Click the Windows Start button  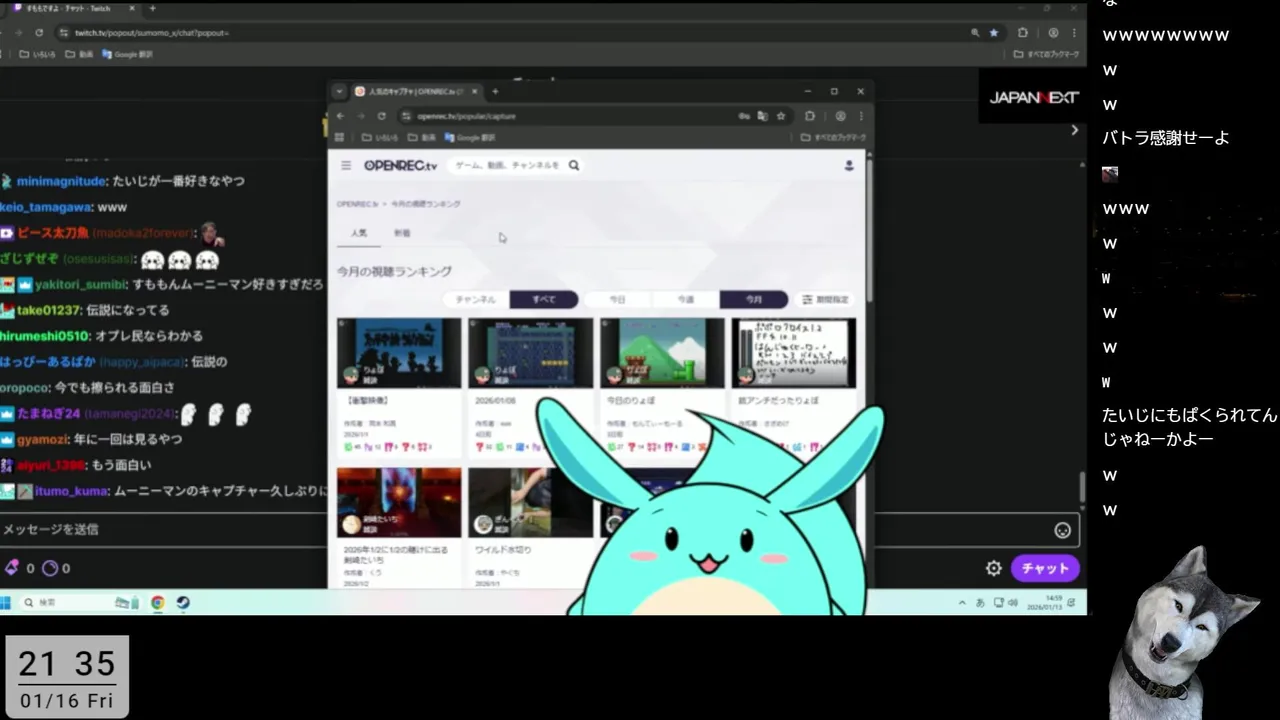click(5, 603)
